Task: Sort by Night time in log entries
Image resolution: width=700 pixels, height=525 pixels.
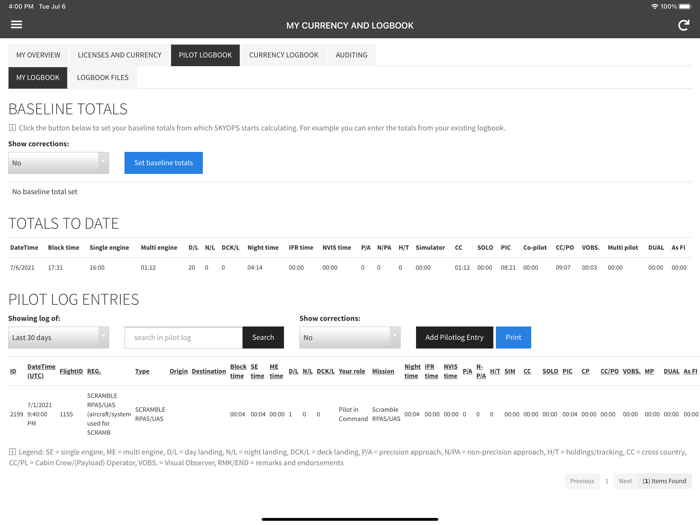Action: click(x=412, y=371)
